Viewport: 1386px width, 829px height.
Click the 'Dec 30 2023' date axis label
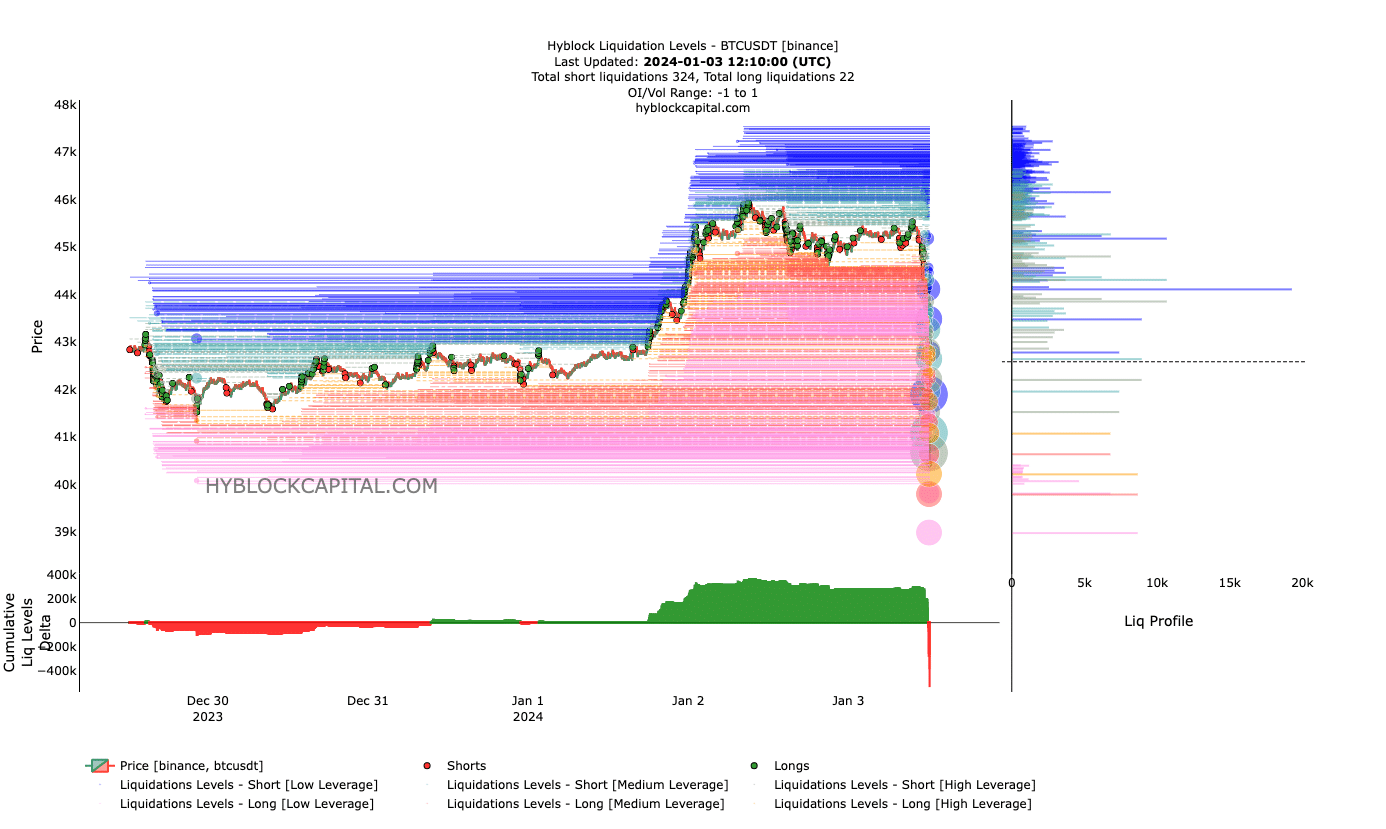point(208,708)
